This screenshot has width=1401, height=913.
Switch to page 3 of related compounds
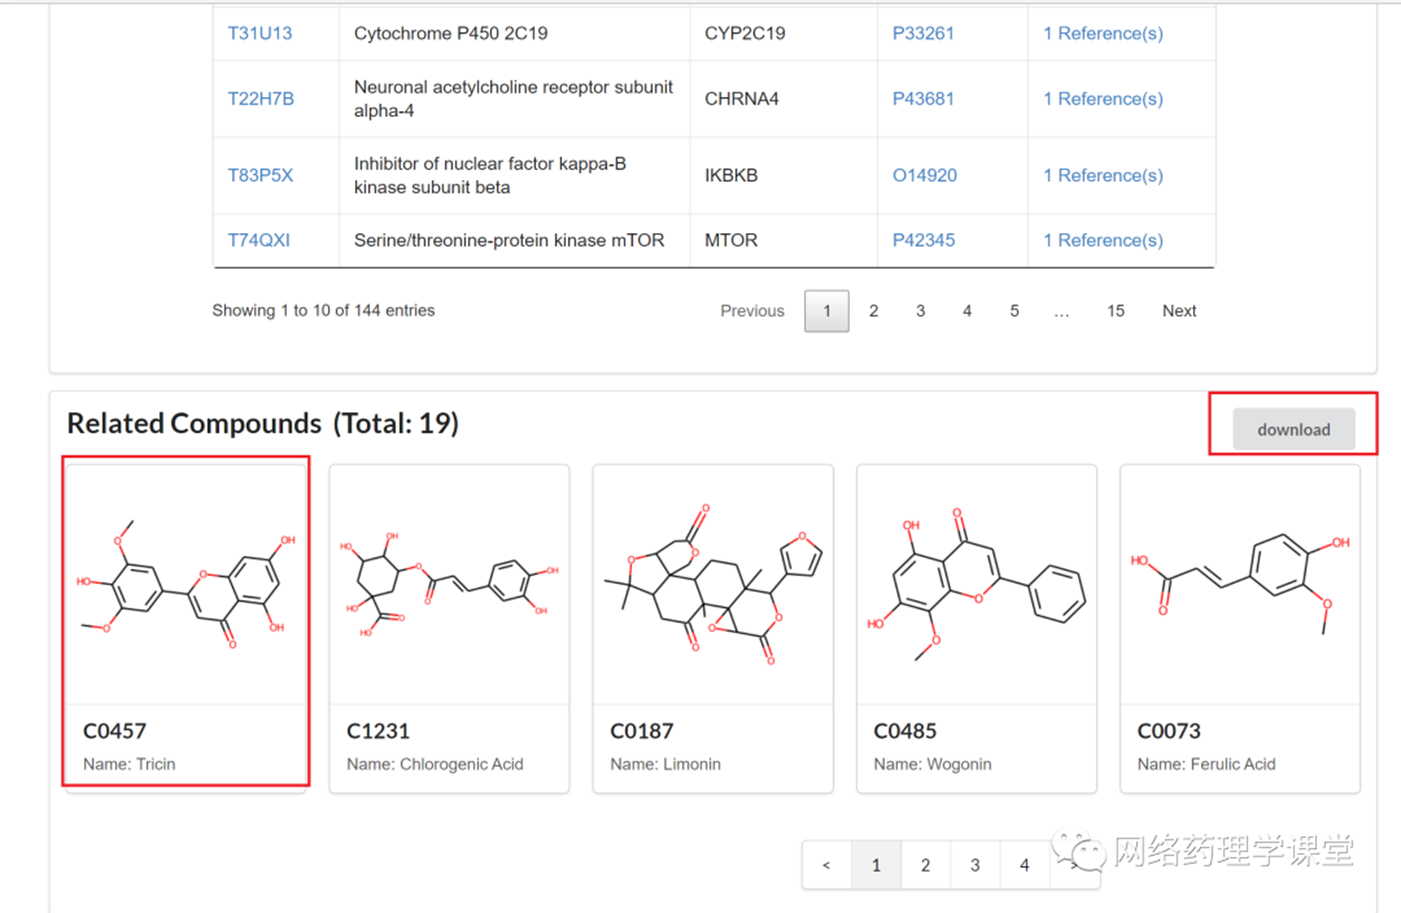coord(975,865)
